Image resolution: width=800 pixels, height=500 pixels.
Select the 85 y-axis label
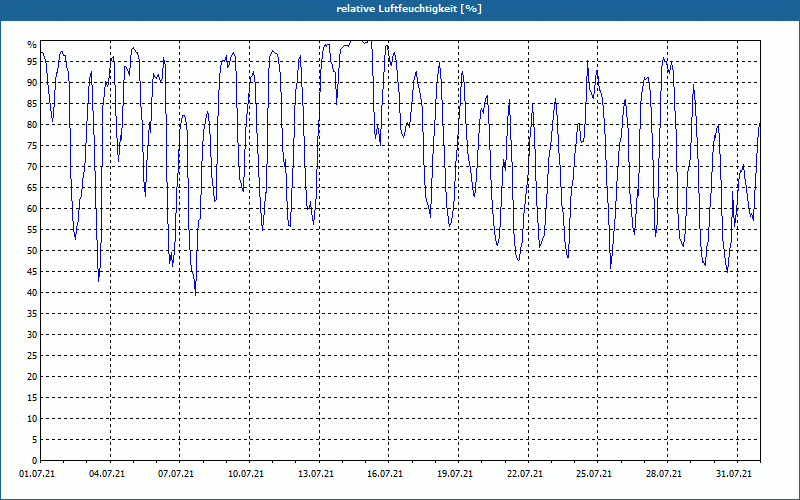coord(32,104)
